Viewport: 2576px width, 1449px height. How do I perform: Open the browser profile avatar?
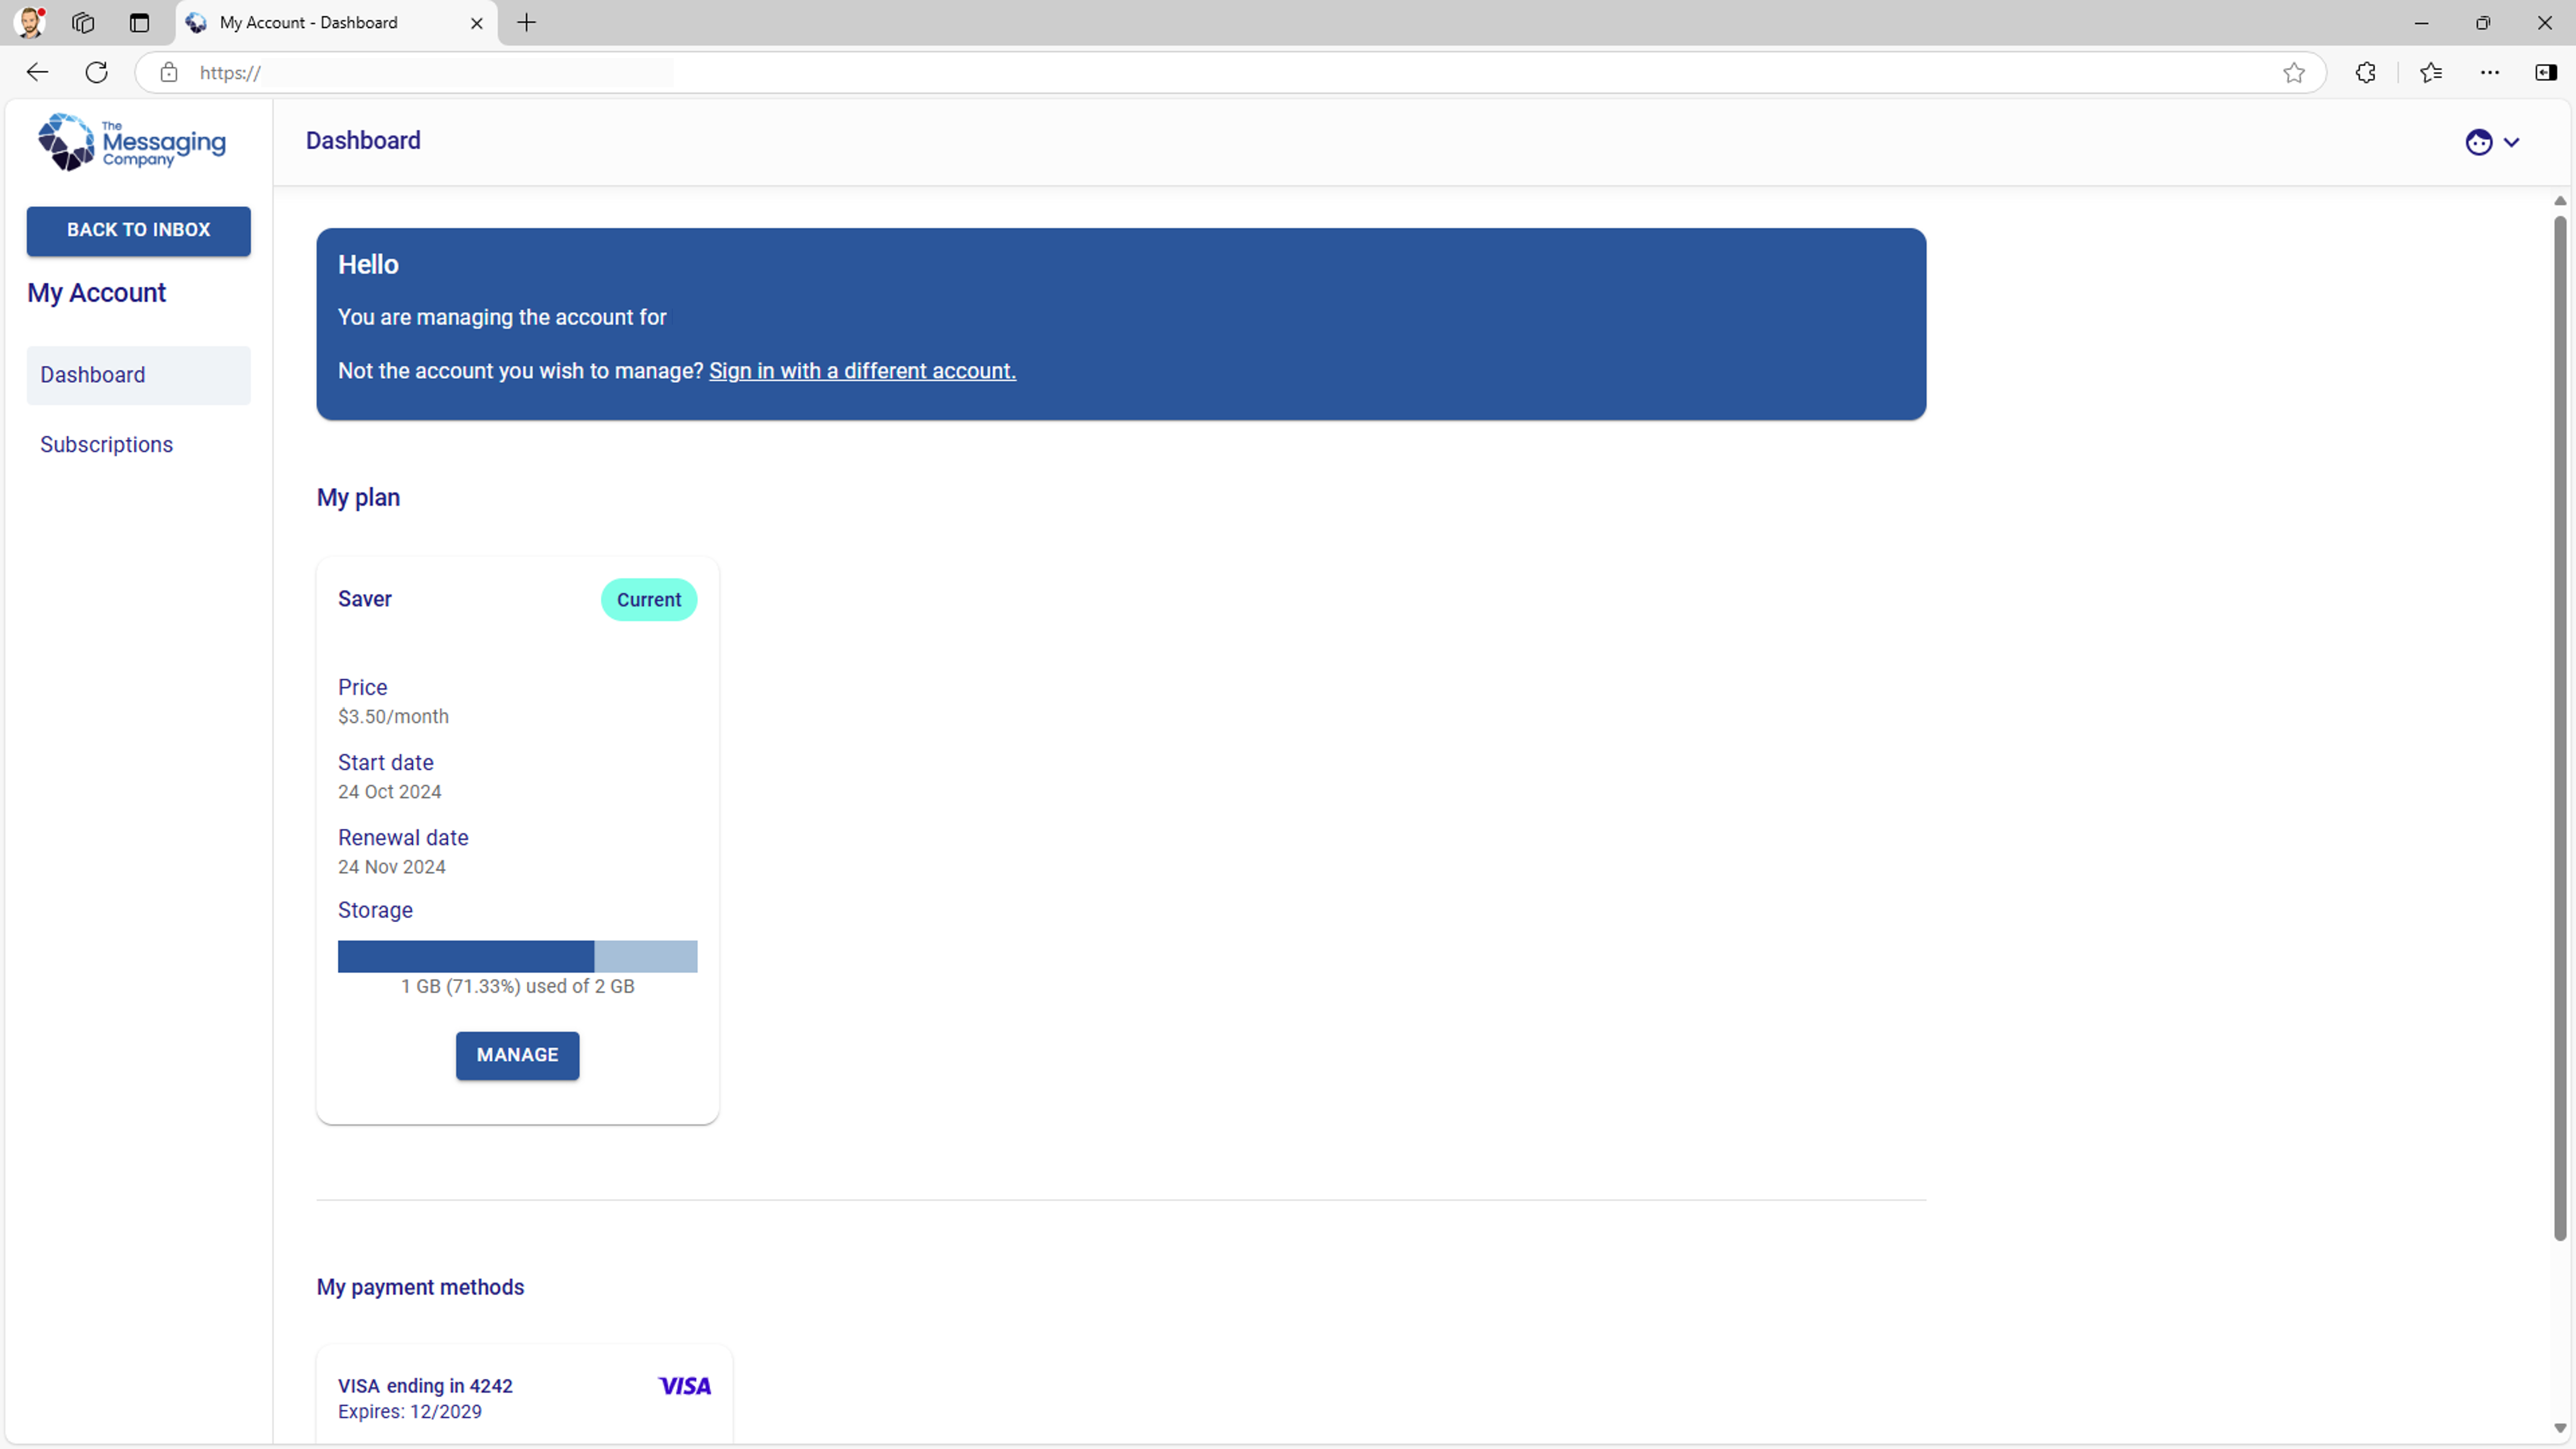tap(30, 22)
